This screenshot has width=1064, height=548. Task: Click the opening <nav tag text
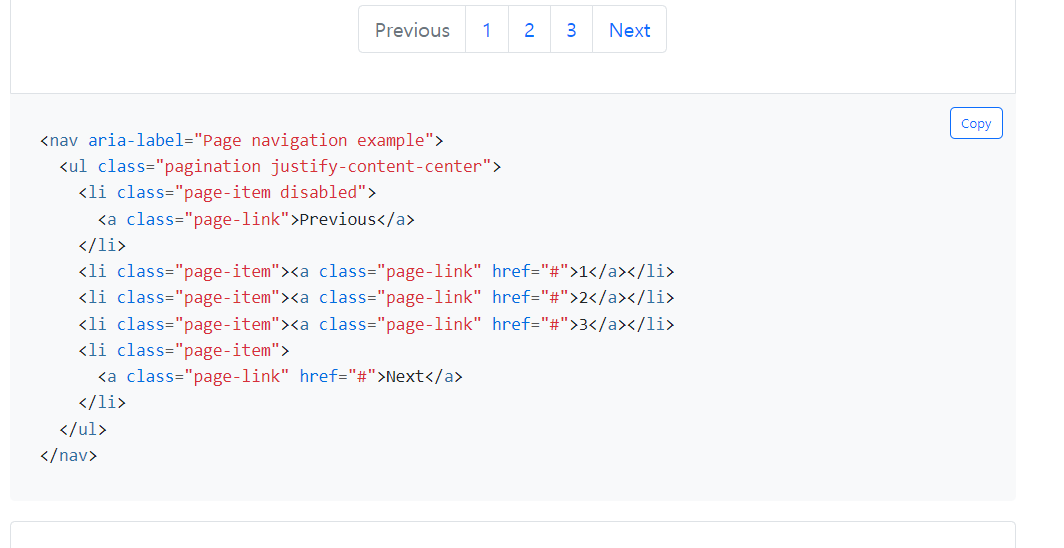[59, 140]
